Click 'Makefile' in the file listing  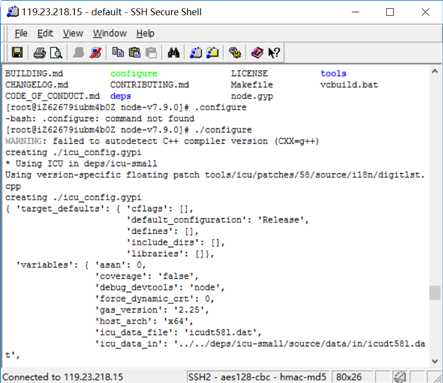point(252,85)
